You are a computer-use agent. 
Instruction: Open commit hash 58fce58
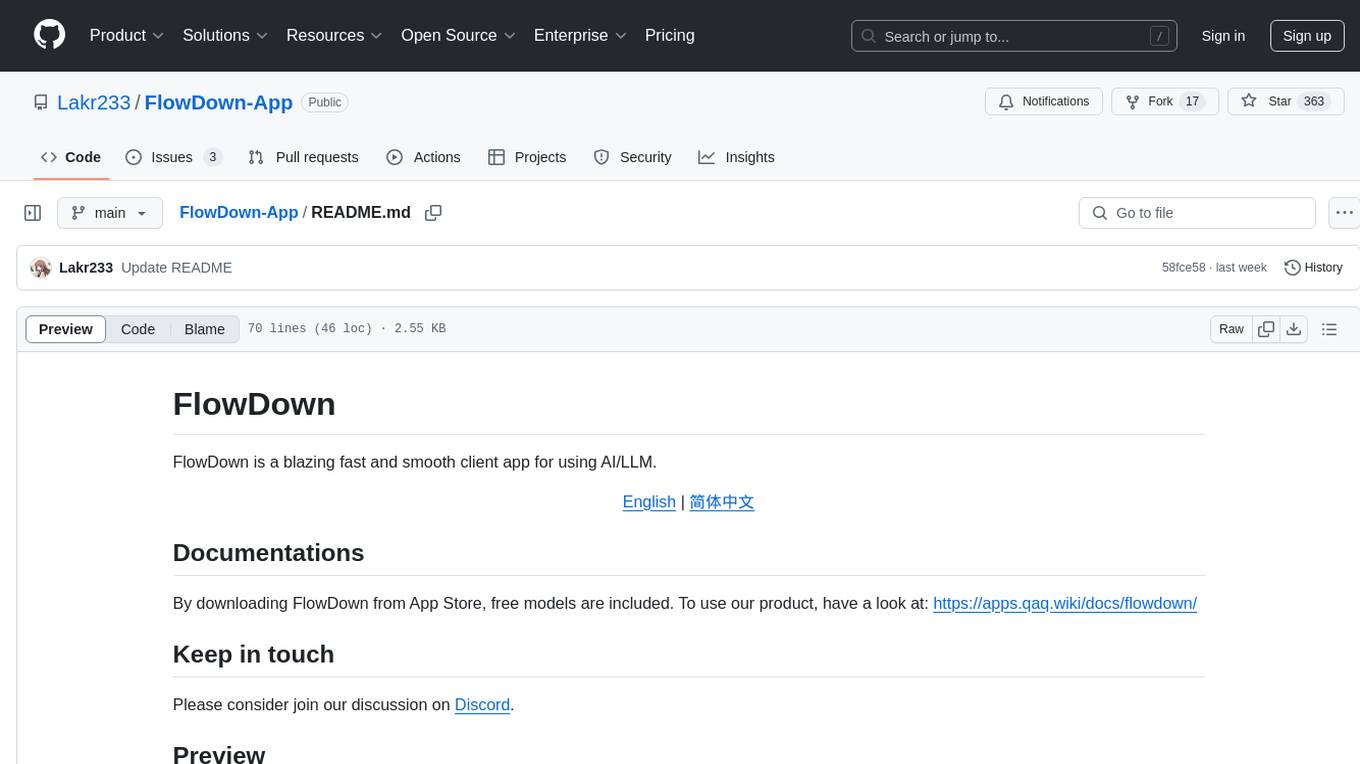coord(1184,268)
